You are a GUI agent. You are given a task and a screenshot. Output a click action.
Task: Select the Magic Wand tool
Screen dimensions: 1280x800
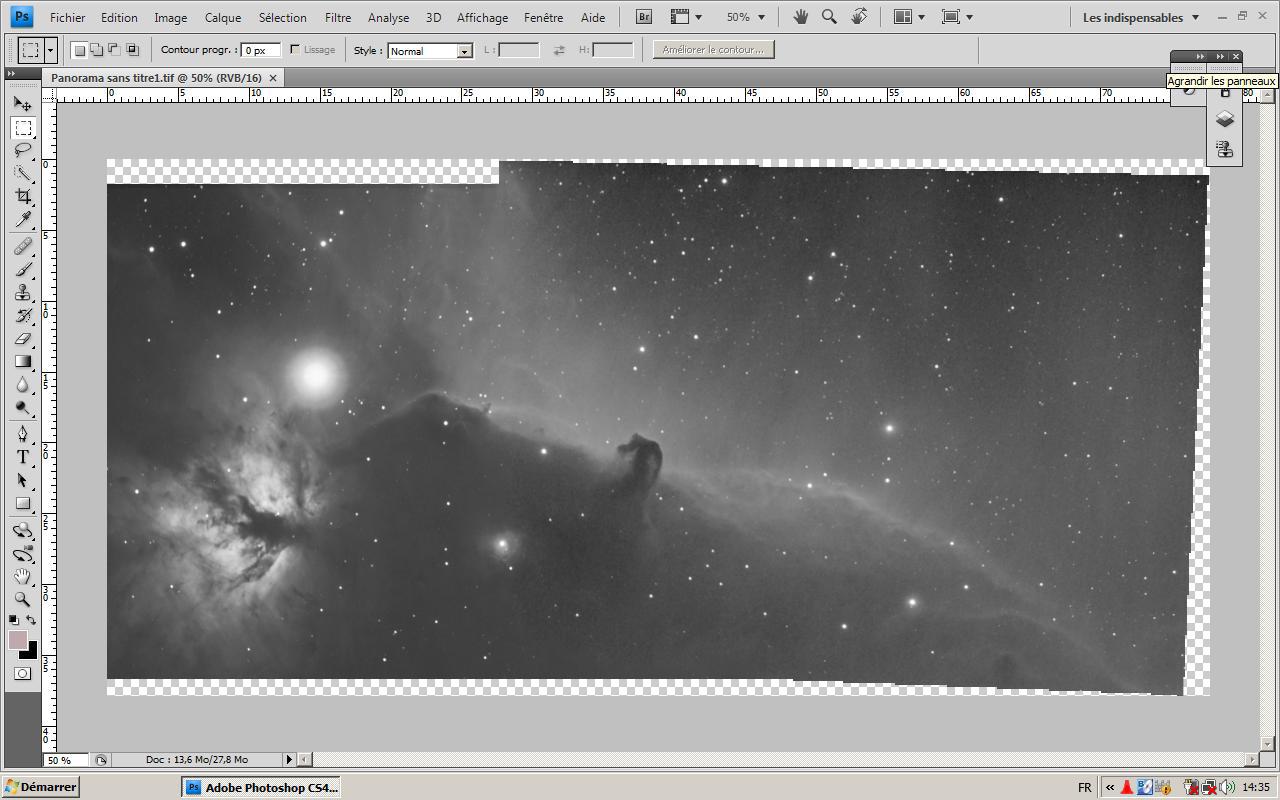22,174
